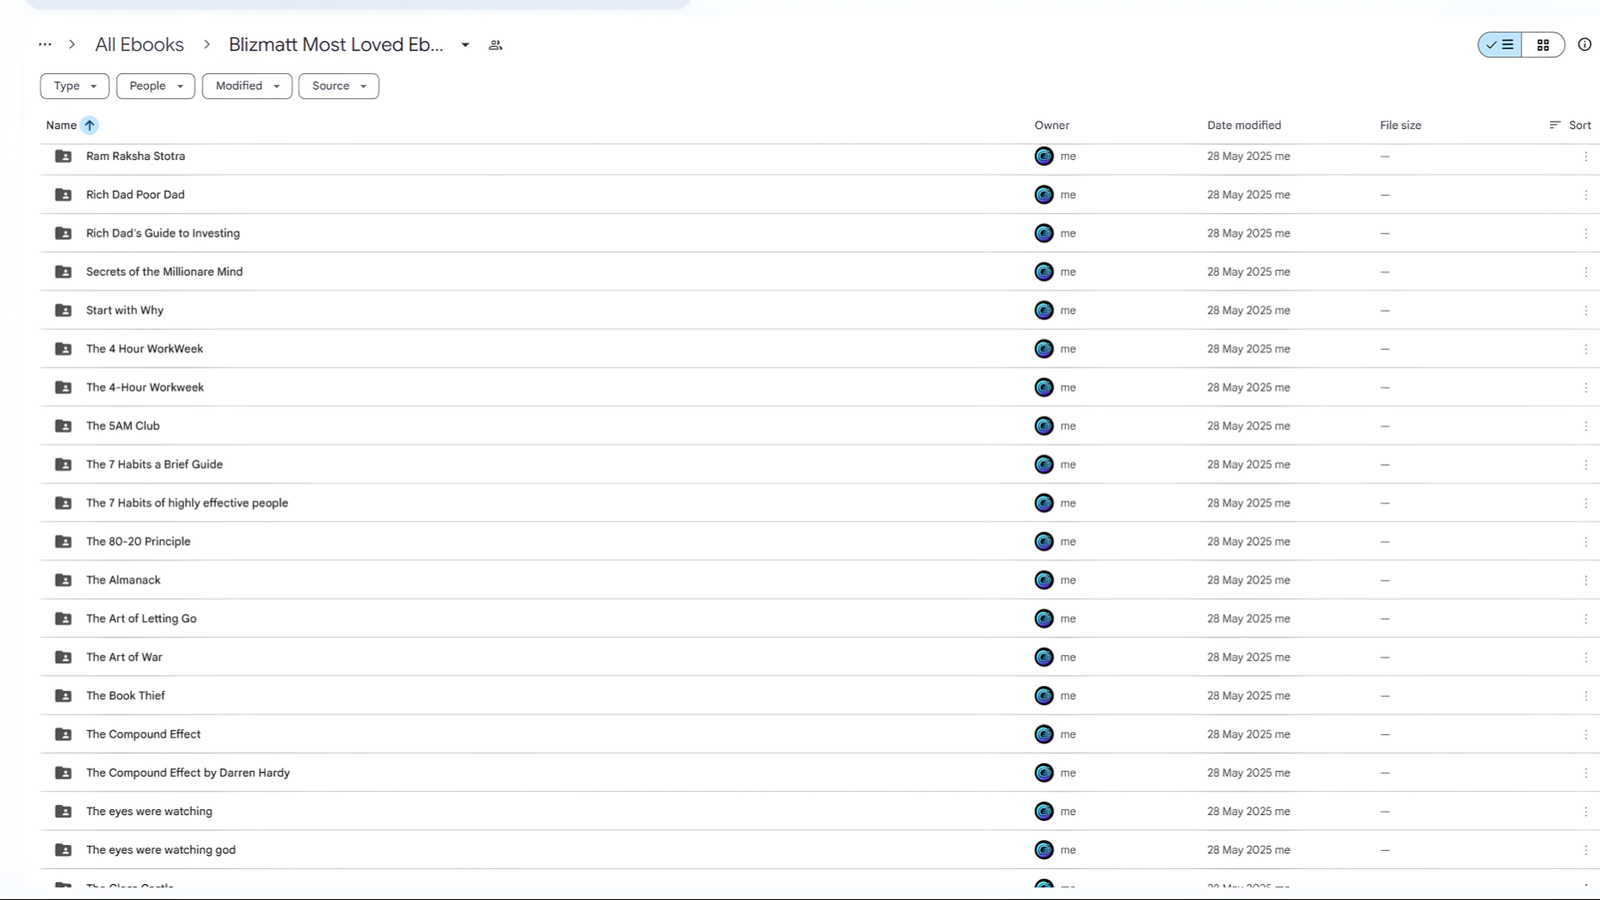Screen dimensions: 1600x900
Task: Open the People filter dropdown
Action: tap(155, 86)
